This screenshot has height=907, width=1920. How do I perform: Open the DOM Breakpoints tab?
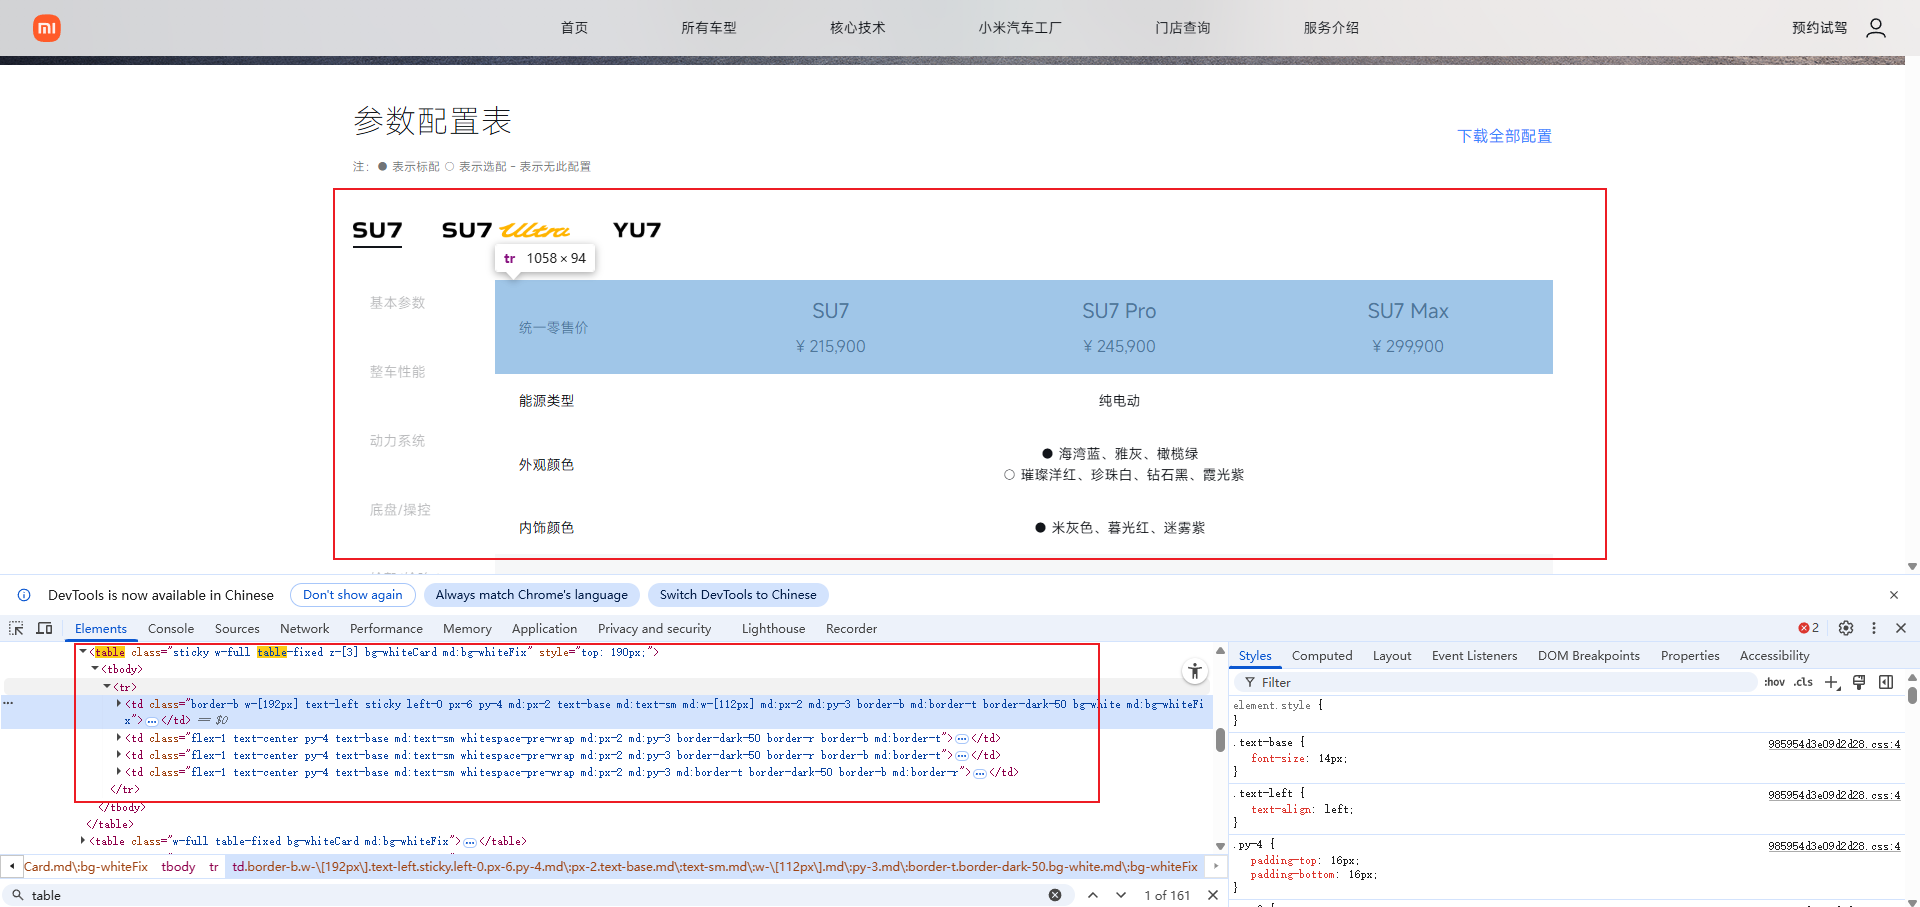pyautogui.click(x=1589, y=656)
